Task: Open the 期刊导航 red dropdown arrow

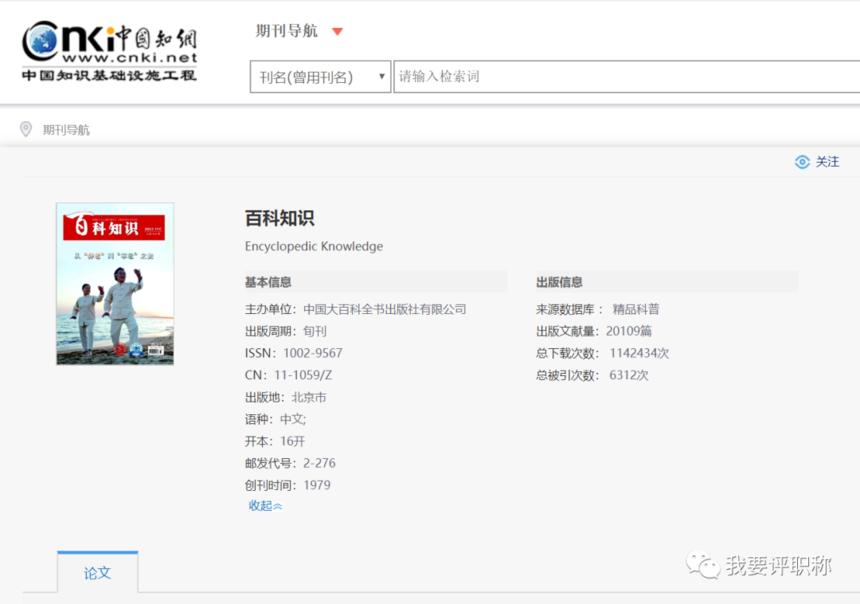Action: pyautogui.click(x=338, y=32)
